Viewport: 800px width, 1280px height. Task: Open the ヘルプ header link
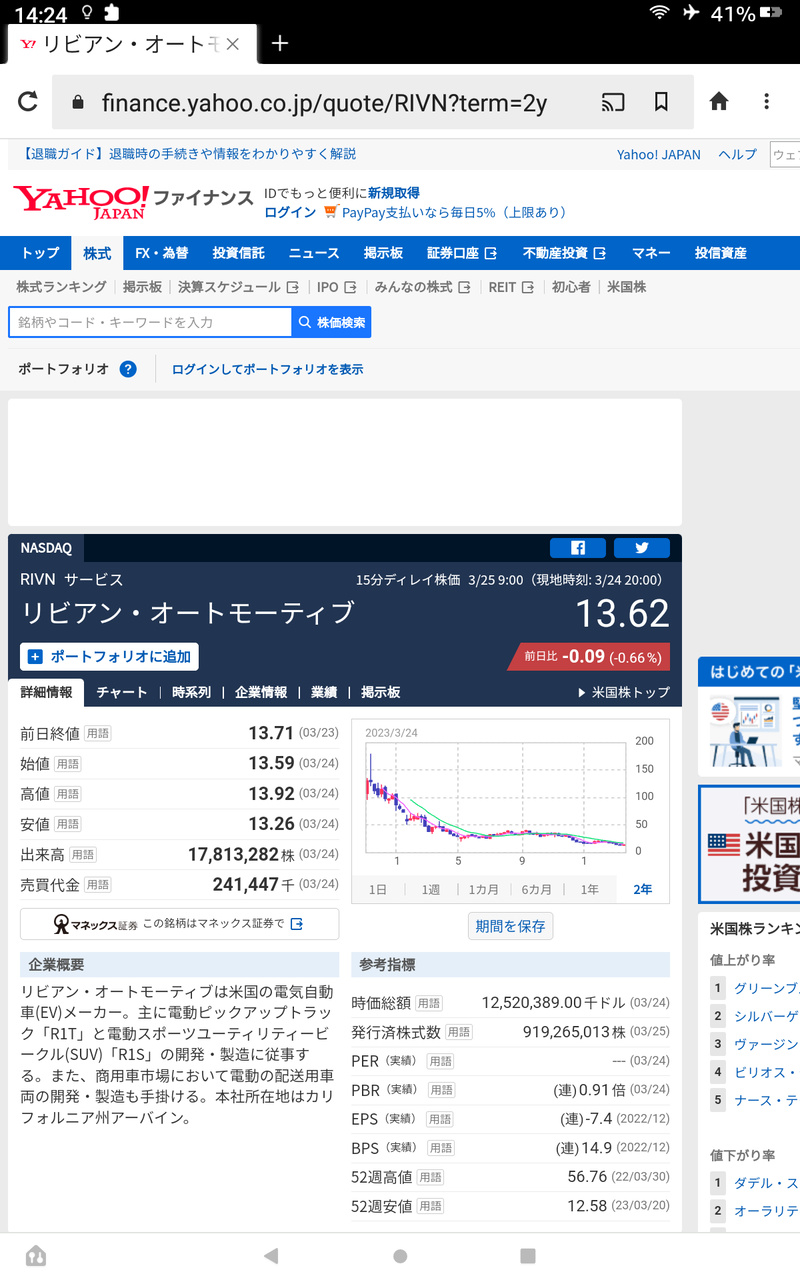[738, 155]
